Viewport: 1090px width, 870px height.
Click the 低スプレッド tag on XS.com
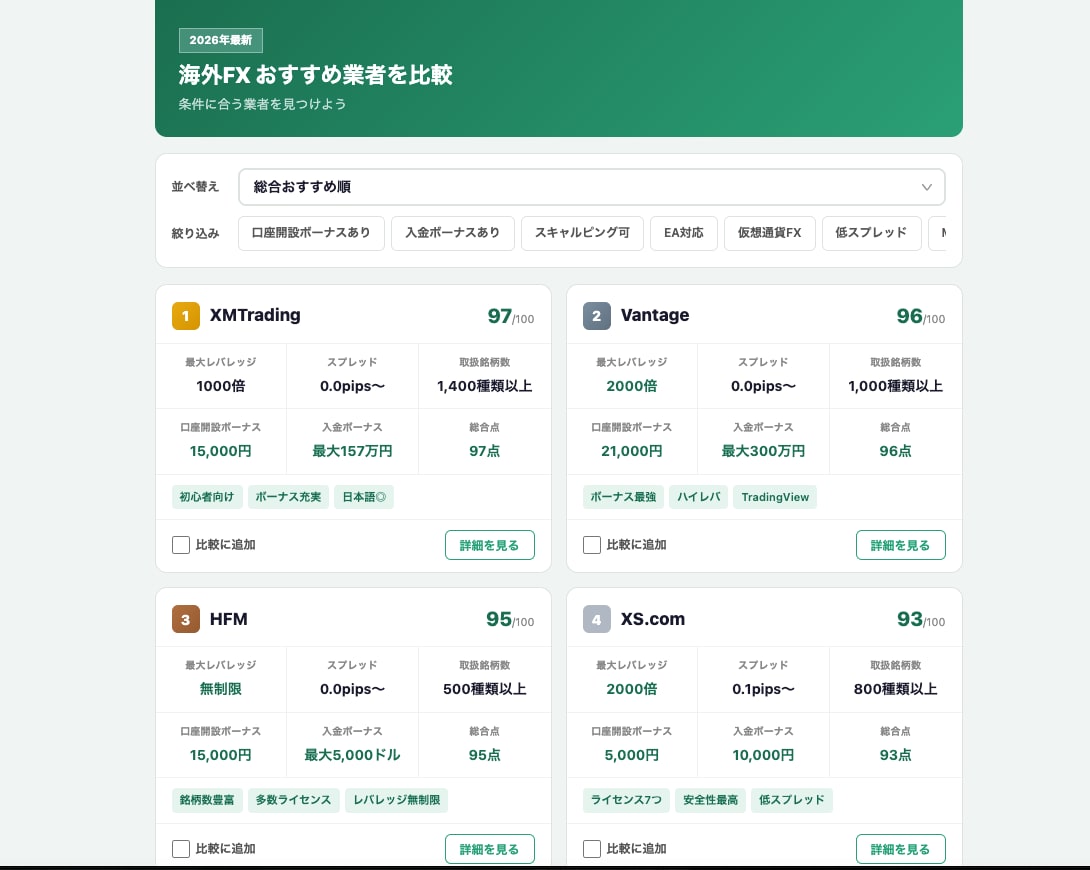[x=792, y=800]
